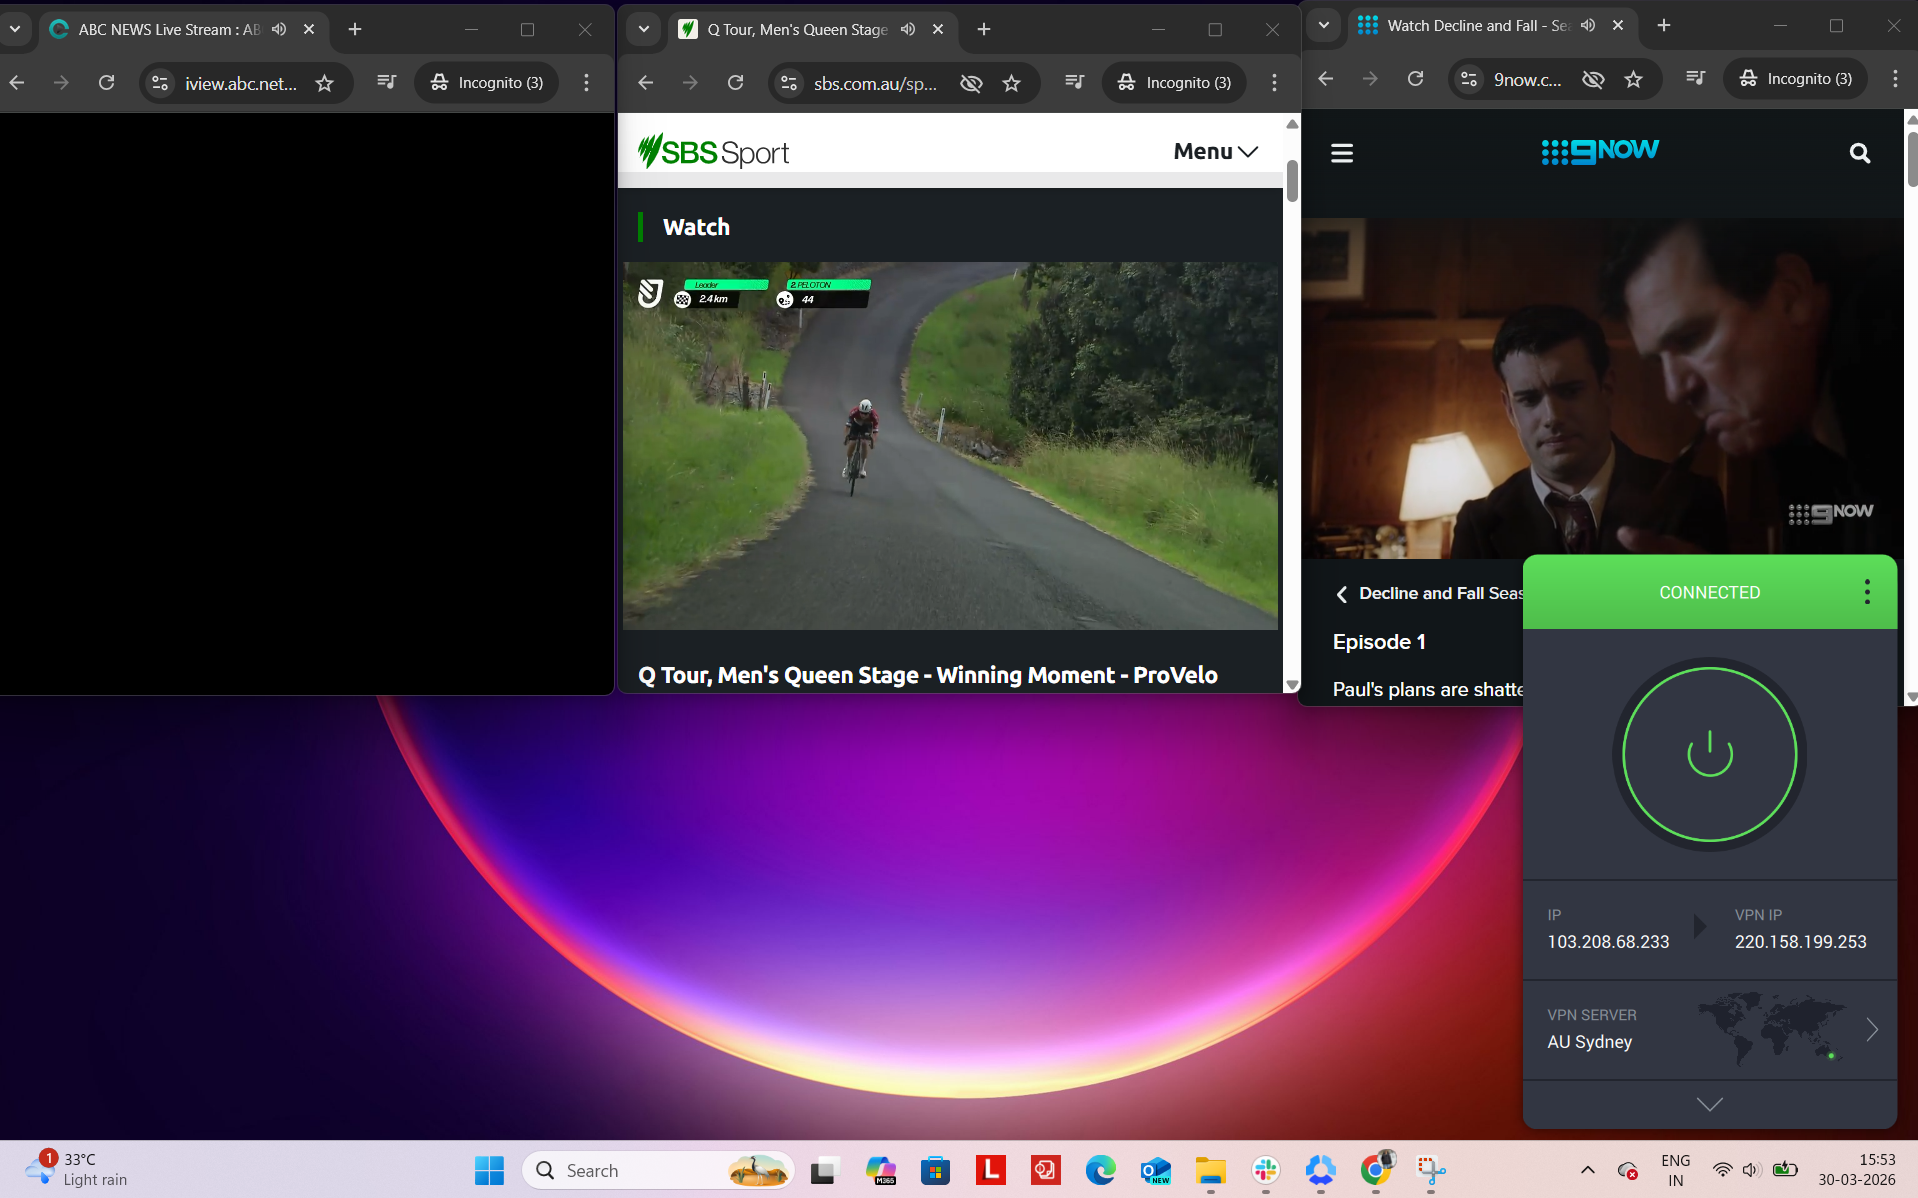Bookmark the SBS page via the star icon

[1012, 83]
